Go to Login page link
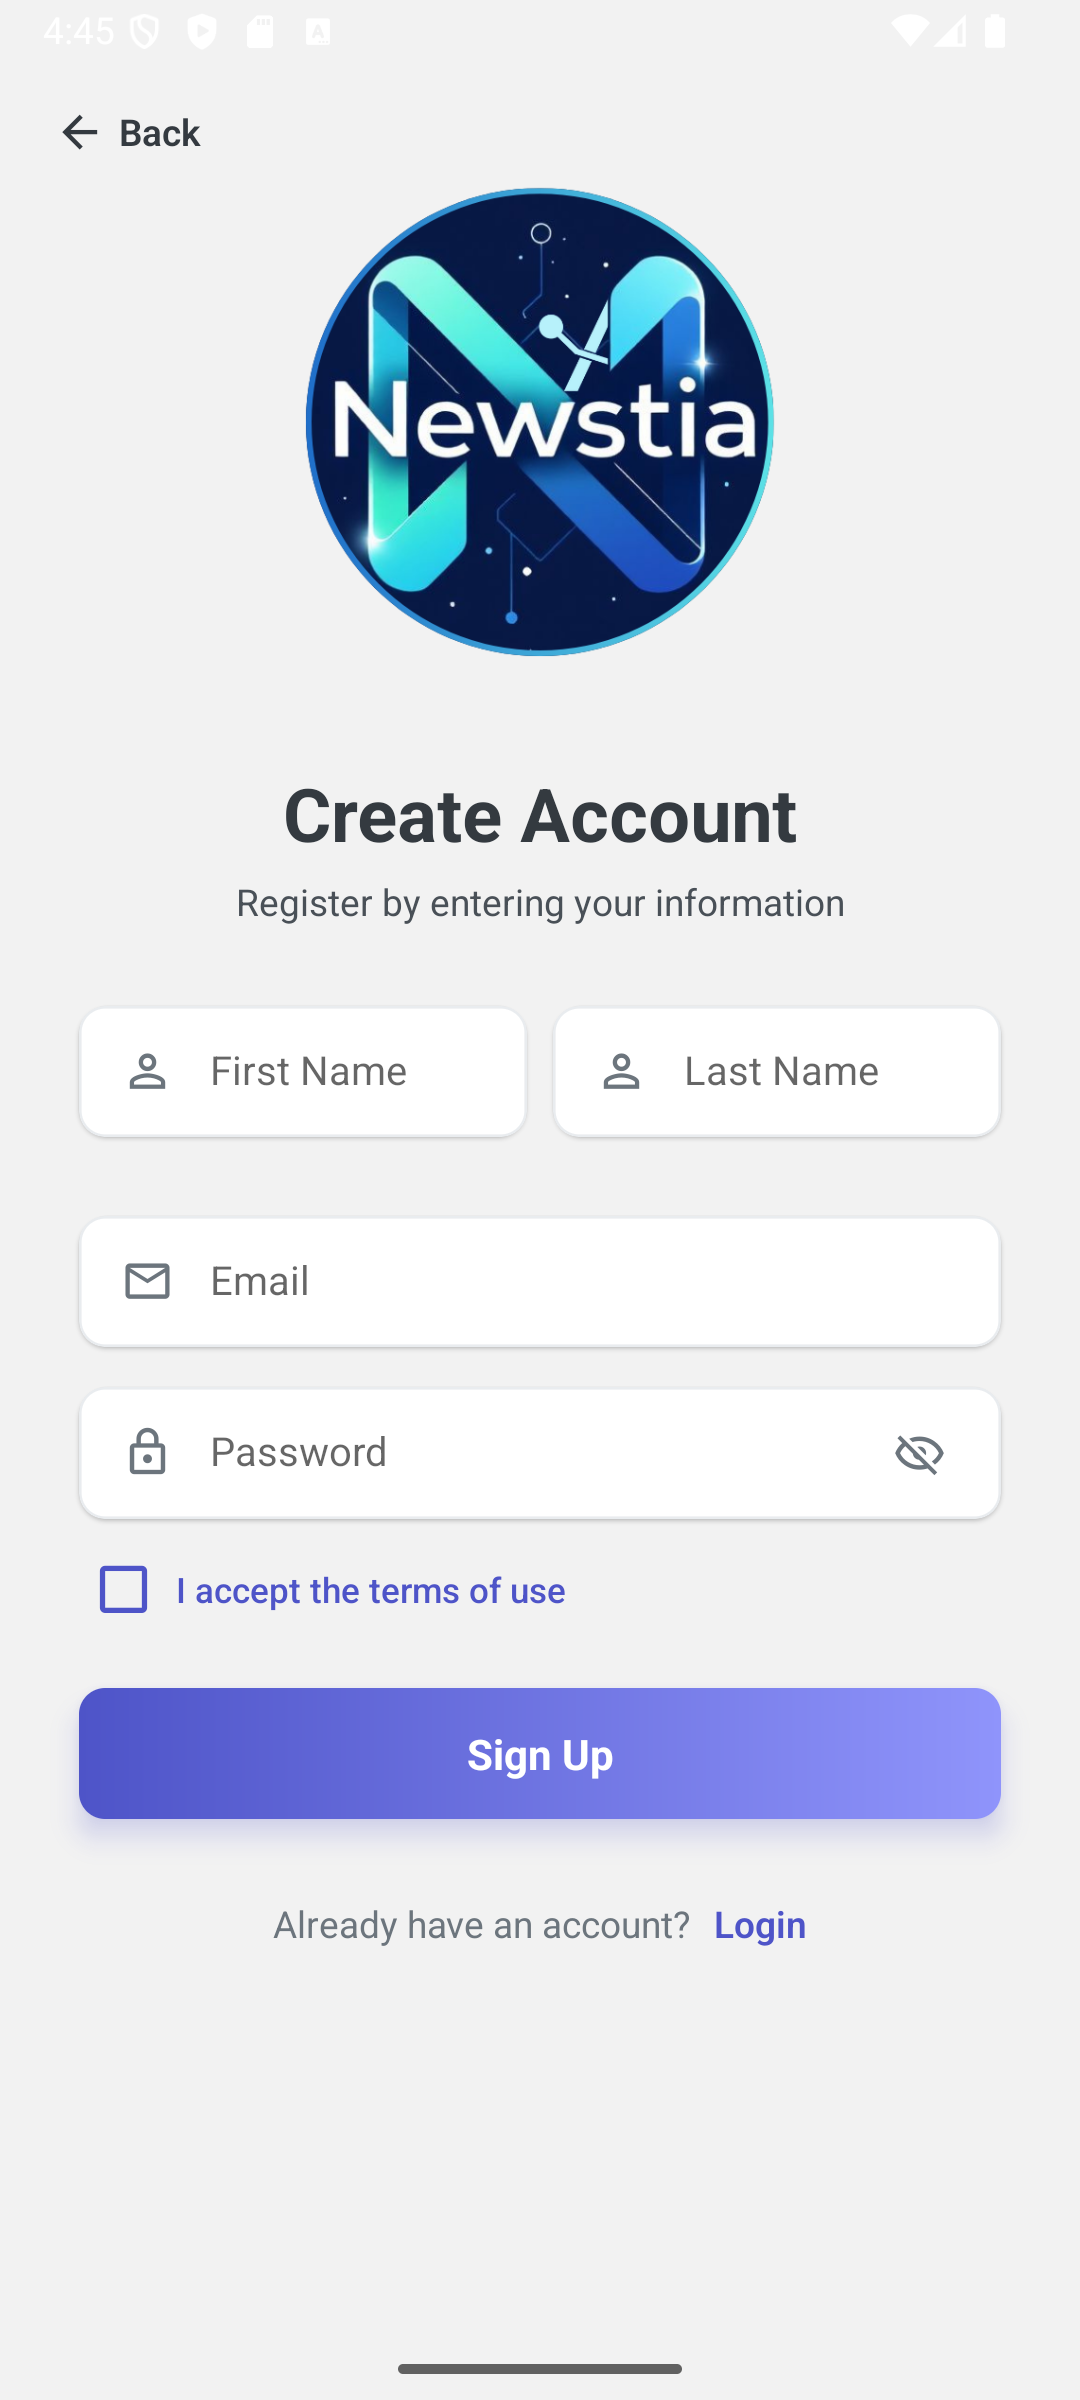 click(x=759, y=1925)
